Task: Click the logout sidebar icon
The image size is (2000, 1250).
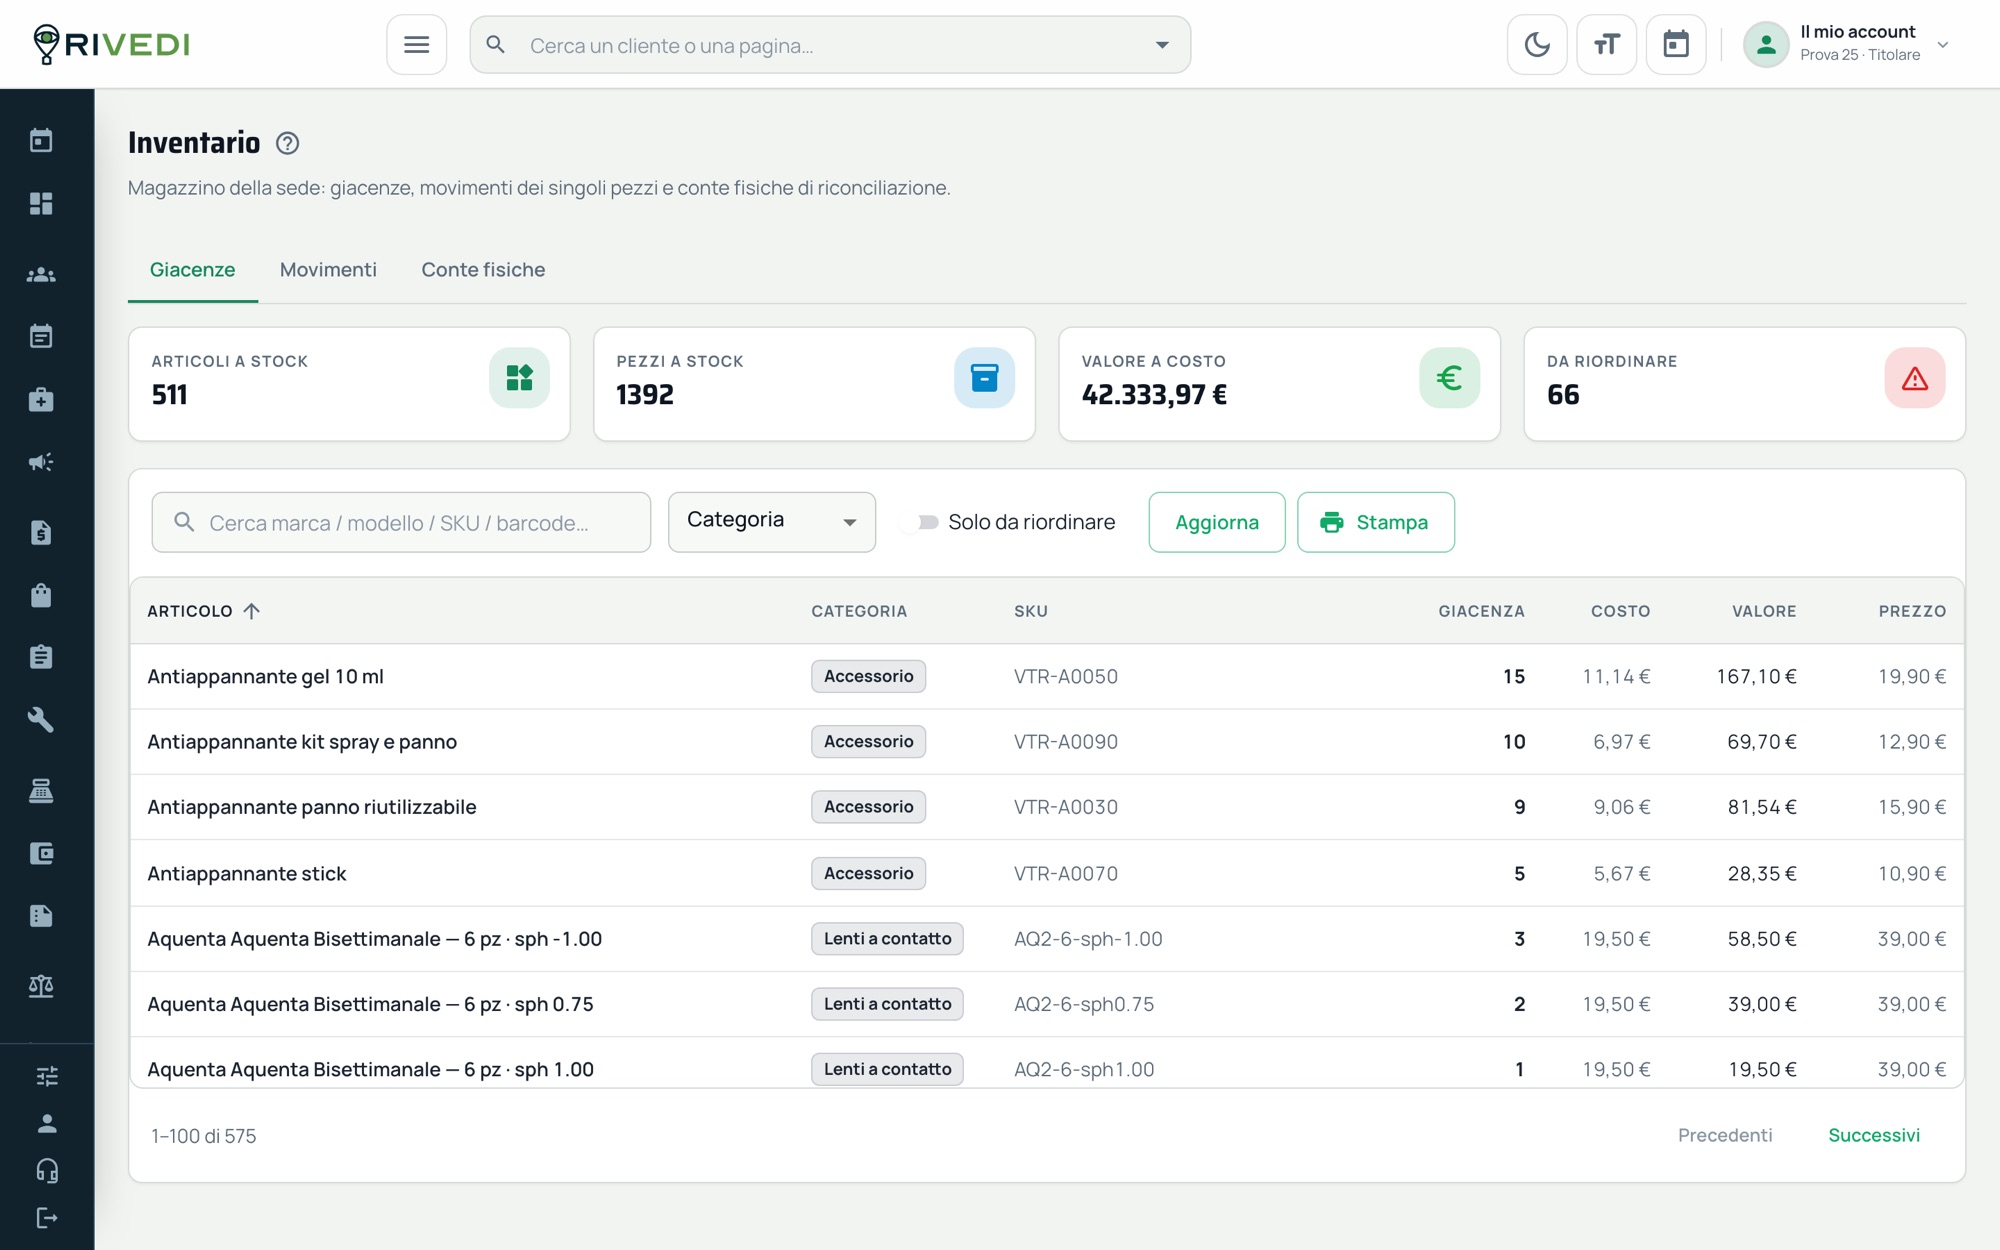Action: point(47,1218)
